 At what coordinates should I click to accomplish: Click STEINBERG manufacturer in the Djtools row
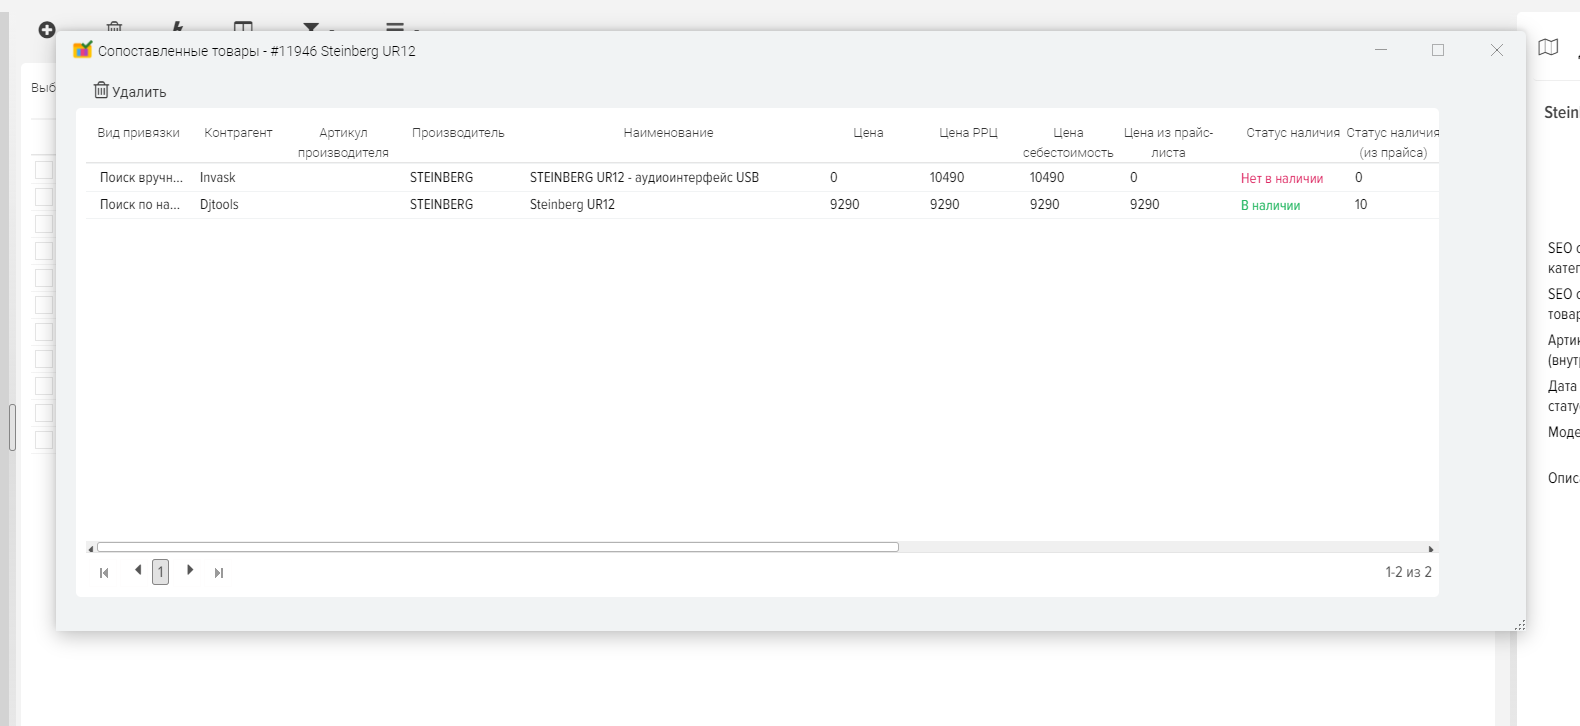[441, 205]
